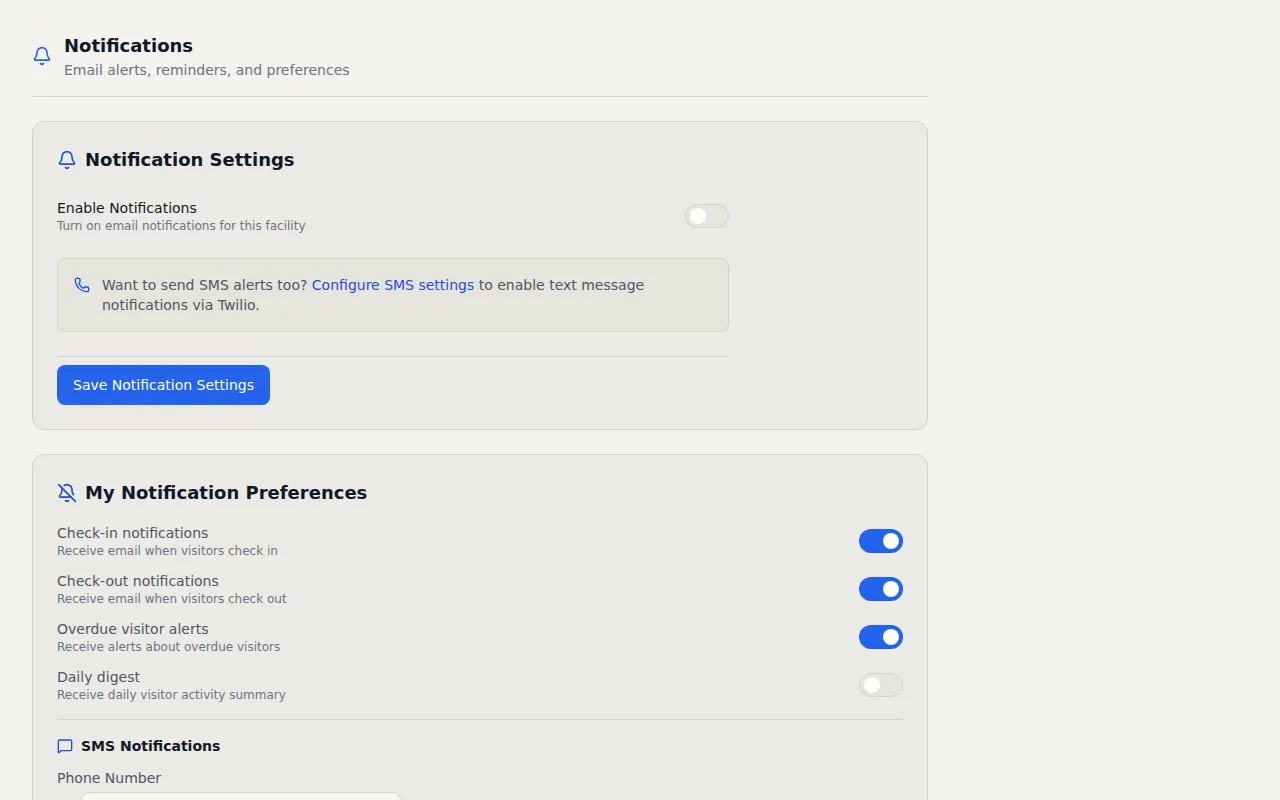Disable check-in notifications
1280x800 pixels.
pyautogui.click(x=880, y=541)
